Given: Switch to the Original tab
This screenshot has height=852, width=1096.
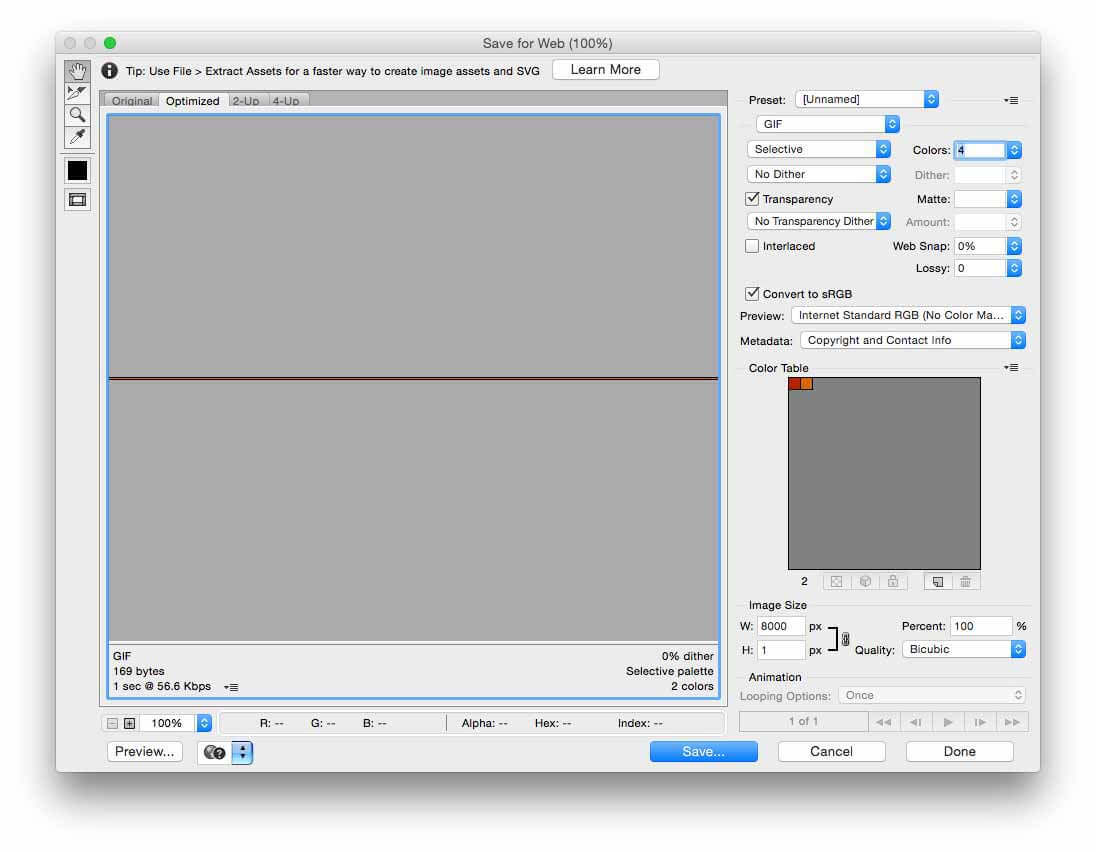Looking at the screenshot, I should 131,101.
